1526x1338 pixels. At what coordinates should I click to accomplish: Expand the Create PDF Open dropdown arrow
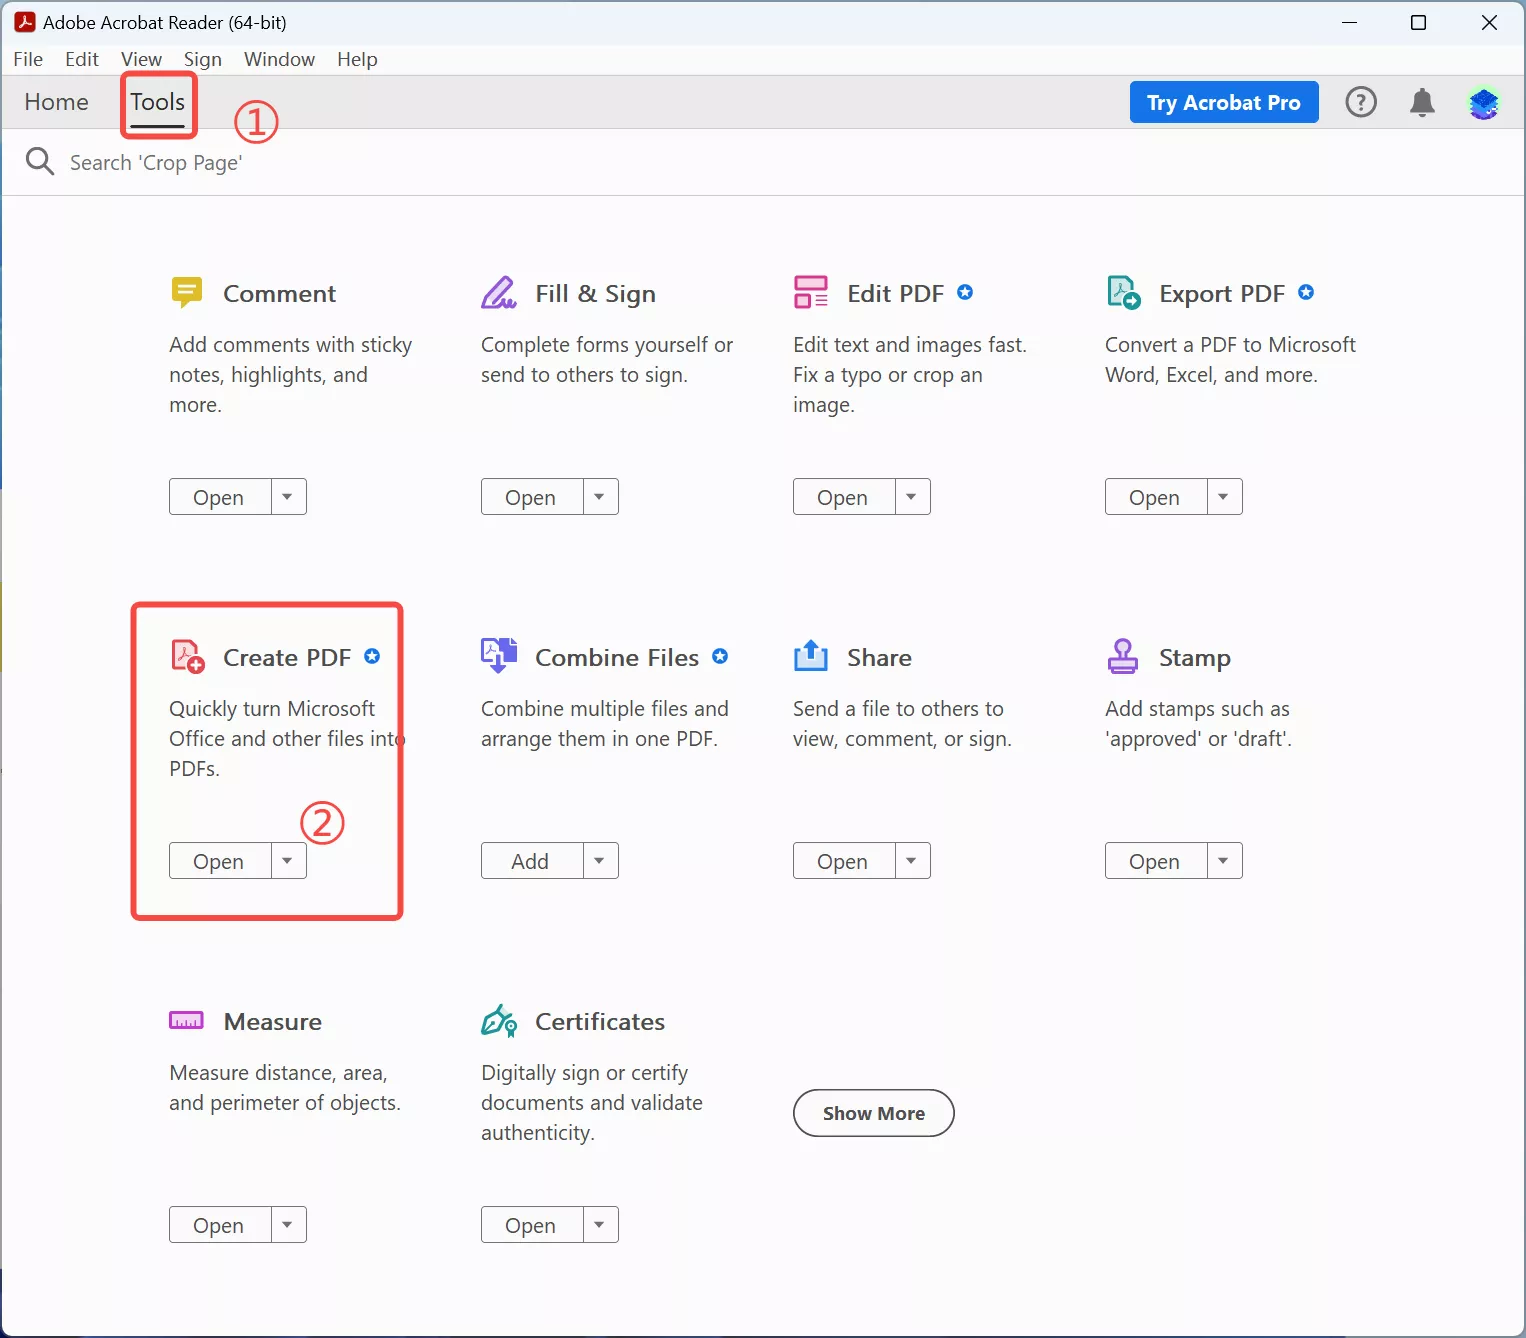click(288, 861)
